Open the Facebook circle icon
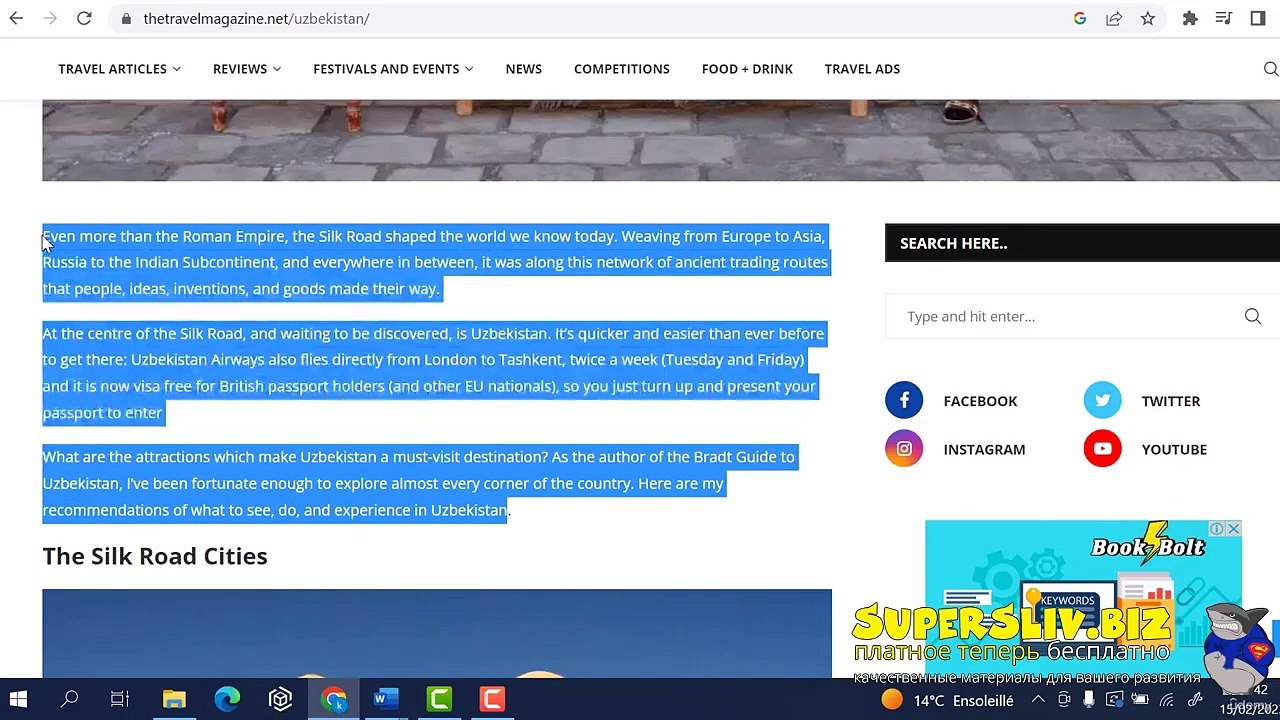 (x=904, y=401)
